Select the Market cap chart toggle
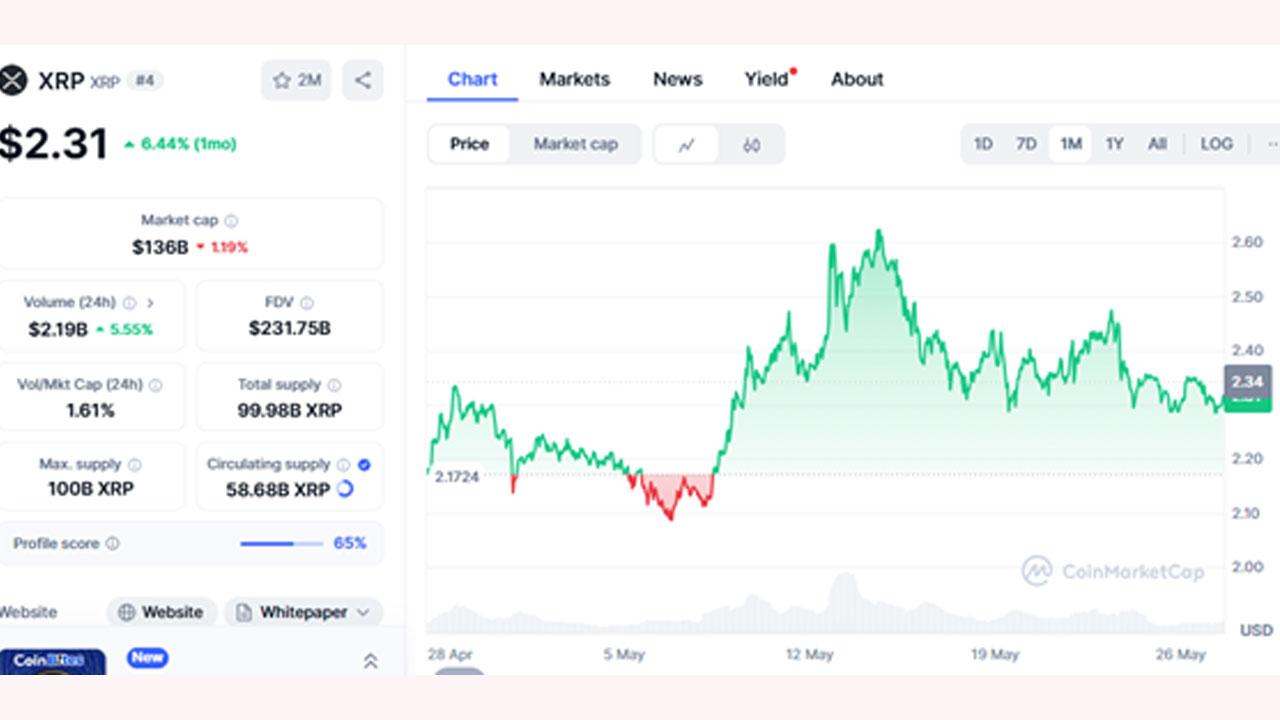 click(575, 144)
